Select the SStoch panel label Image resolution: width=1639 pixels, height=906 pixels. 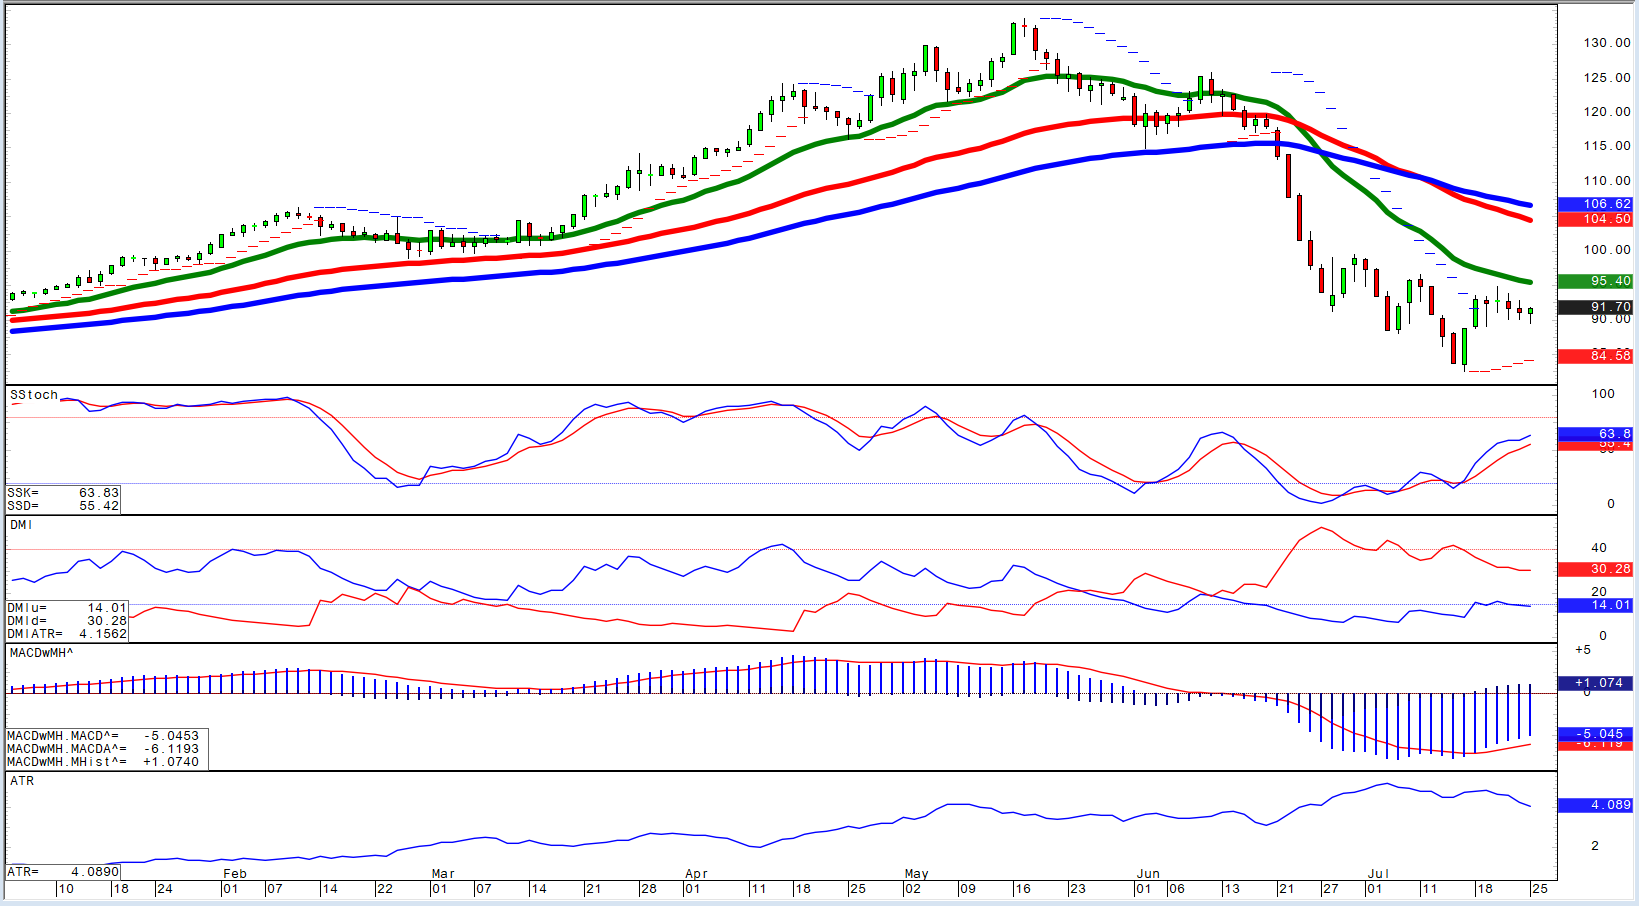coord(34,395)
